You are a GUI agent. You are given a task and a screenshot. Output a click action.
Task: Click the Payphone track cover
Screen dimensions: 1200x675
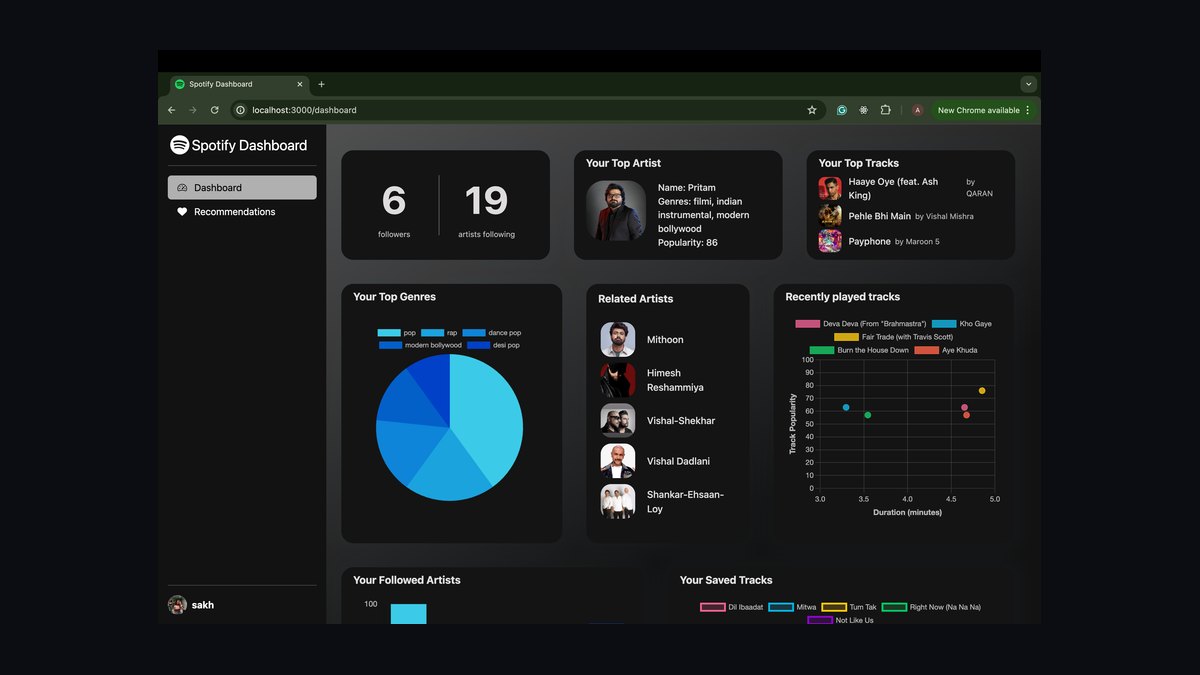click(830, 241)
